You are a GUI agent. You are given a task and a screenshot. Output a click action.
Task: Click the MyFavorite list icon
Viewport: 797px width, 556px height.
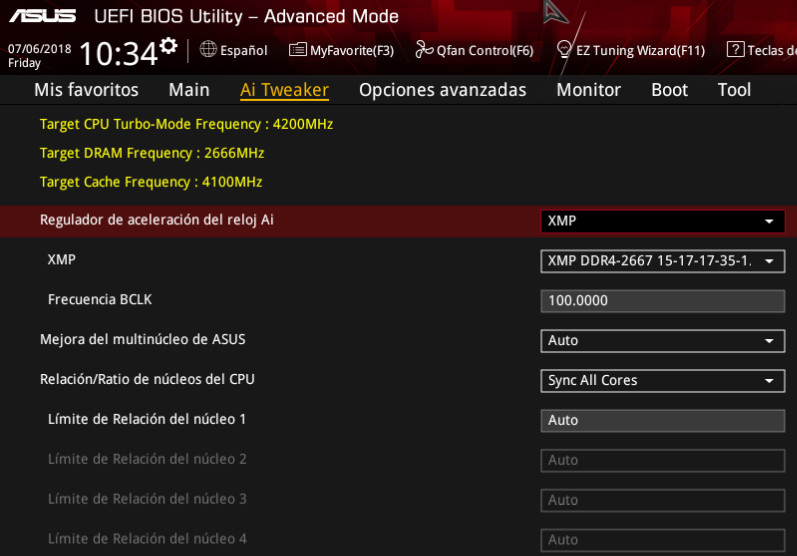click(297, 50)
